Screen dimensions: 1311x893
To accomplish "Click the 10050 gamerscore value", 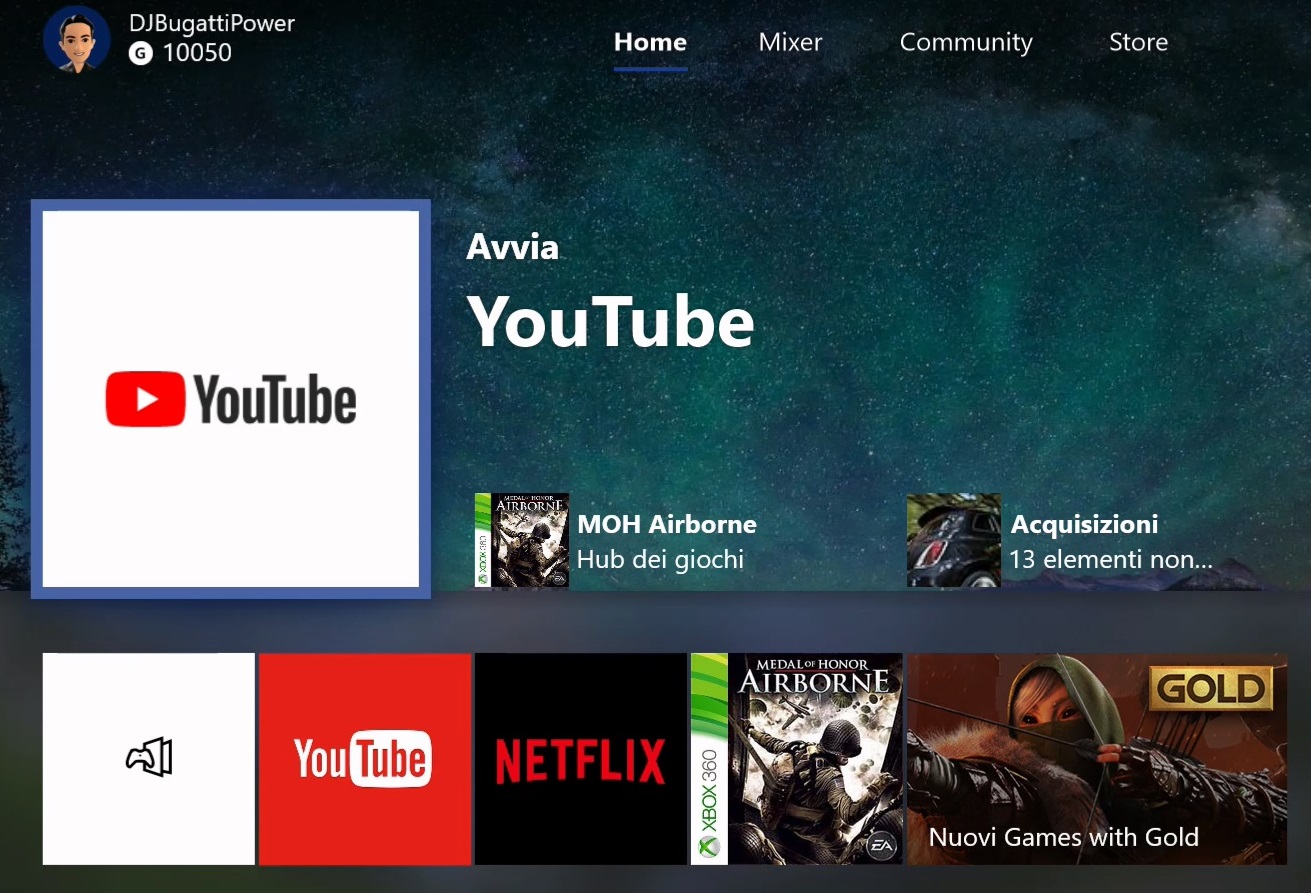I will pyautogui.click(x=197, y=53).
